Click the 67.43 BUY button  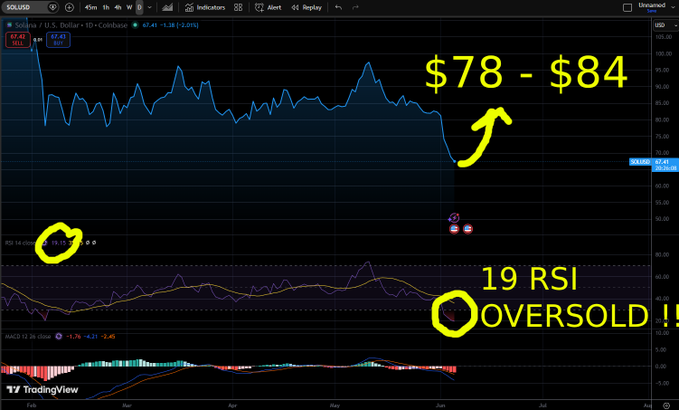click(x=58, y=40)
